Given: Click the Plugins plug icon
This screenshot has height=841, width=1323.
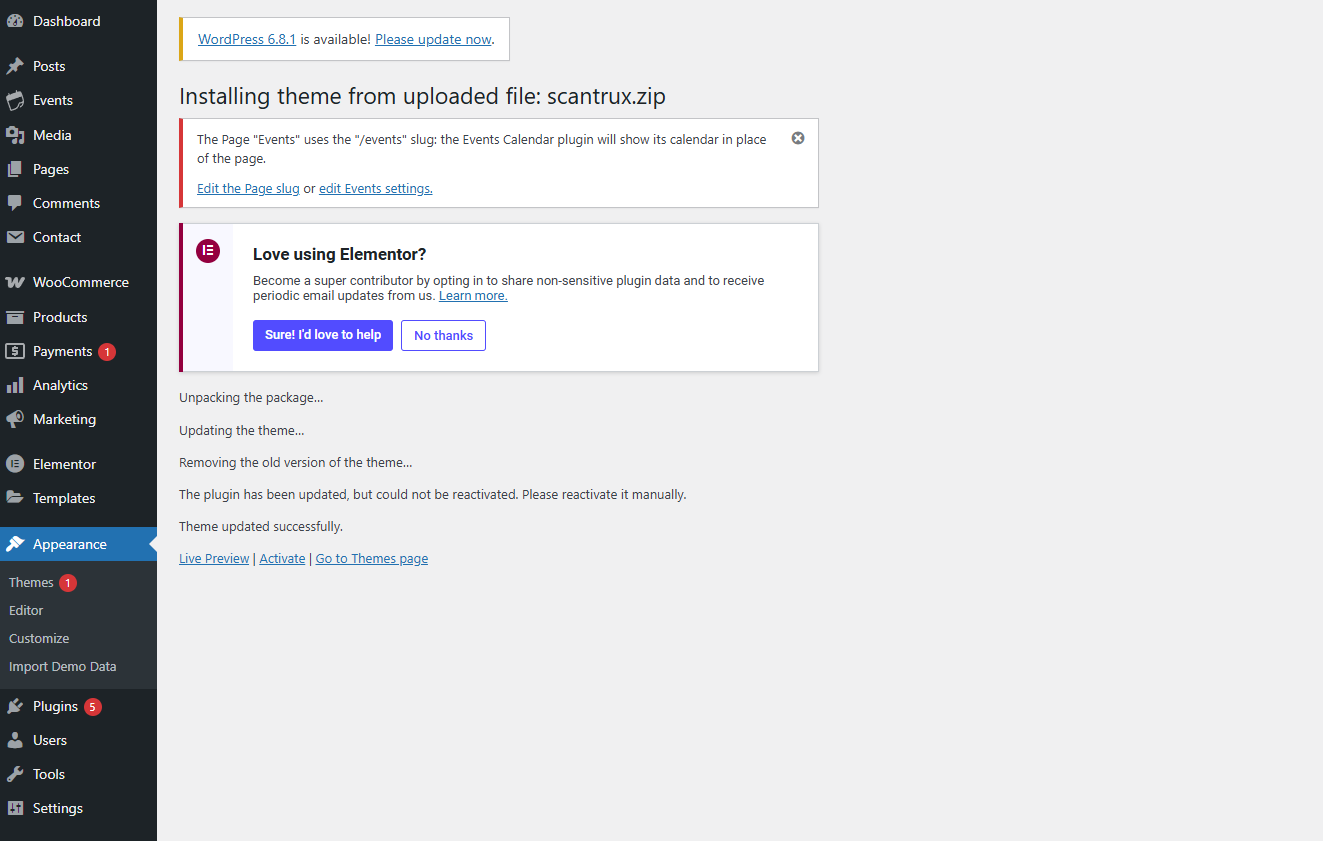Looking at the screenshot, I should pyautogui.click(x=15, y=706).
